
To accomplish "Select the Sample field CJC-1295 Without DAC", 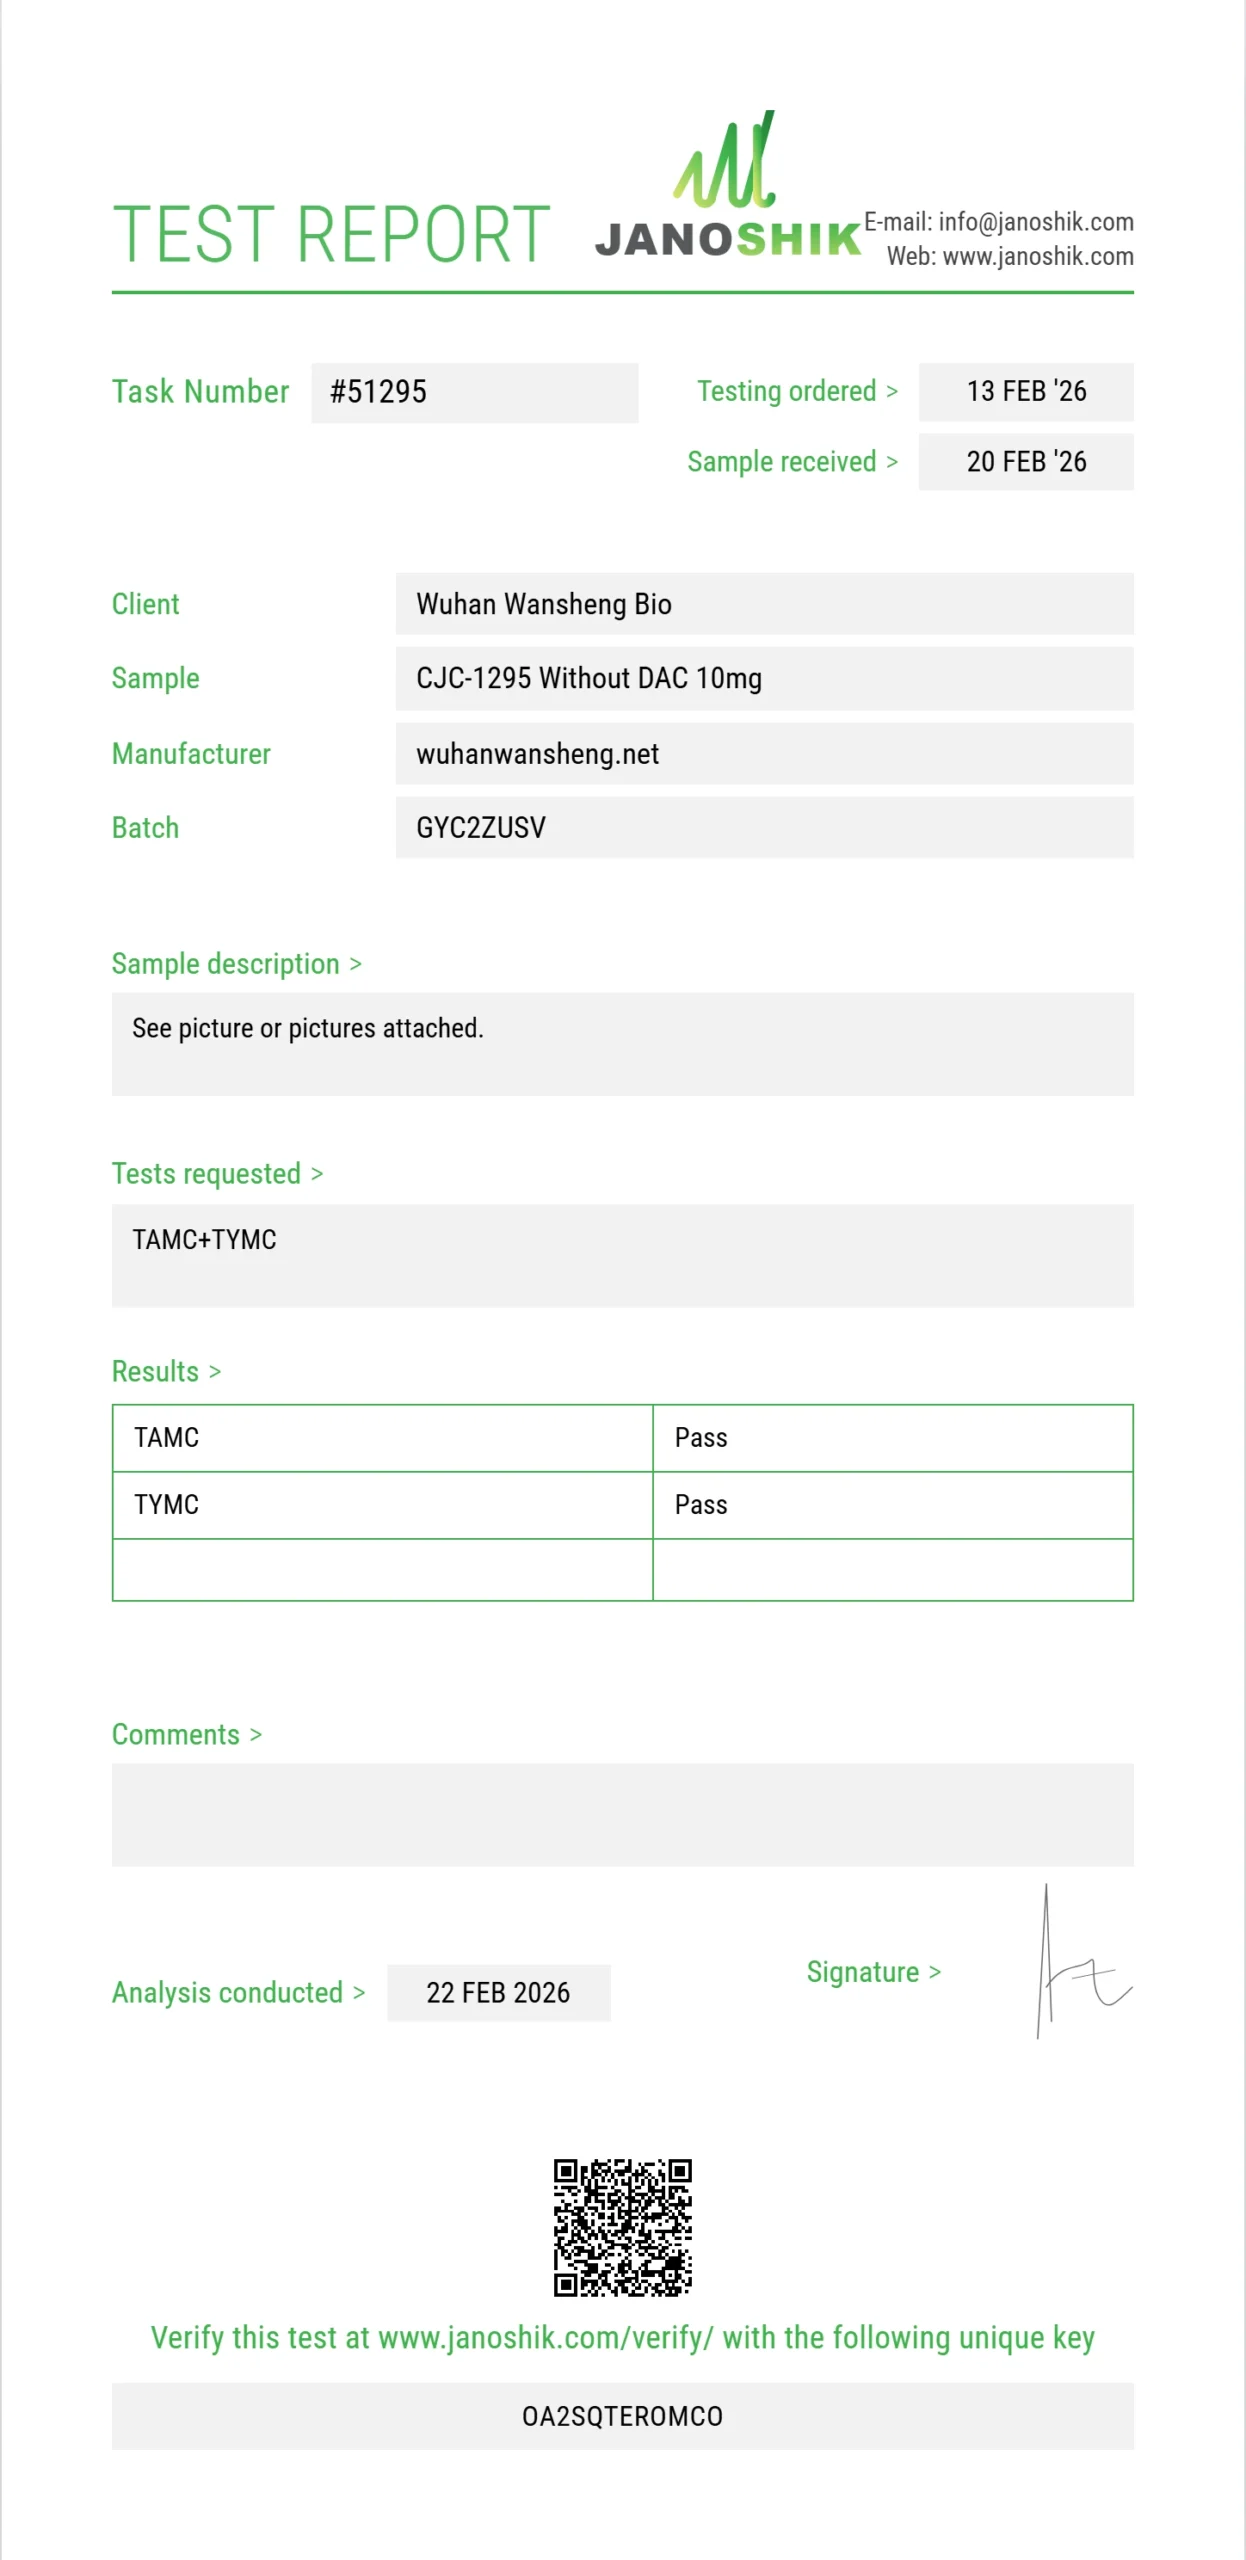I will [x=764, y=678].
